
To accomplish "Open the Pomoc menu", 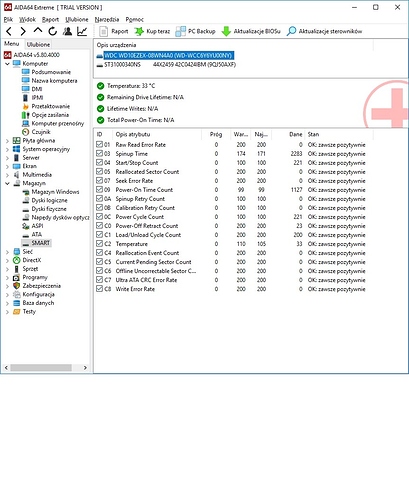I will [x=135, y=19].
